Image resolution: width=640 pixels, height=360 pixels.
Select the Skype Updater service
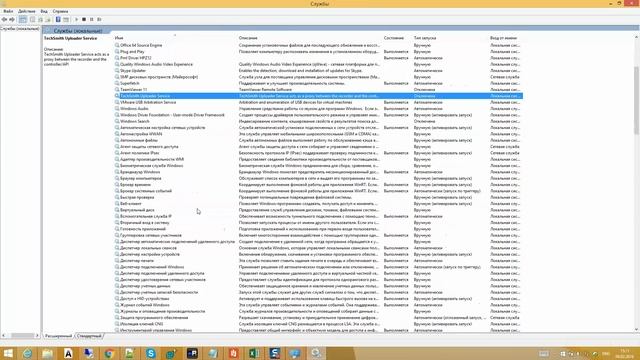click(133, 71)
